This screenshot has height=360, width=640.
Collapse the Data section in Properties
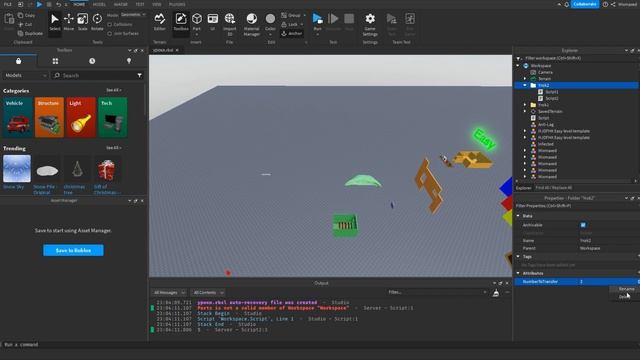[x=518, y=216]
